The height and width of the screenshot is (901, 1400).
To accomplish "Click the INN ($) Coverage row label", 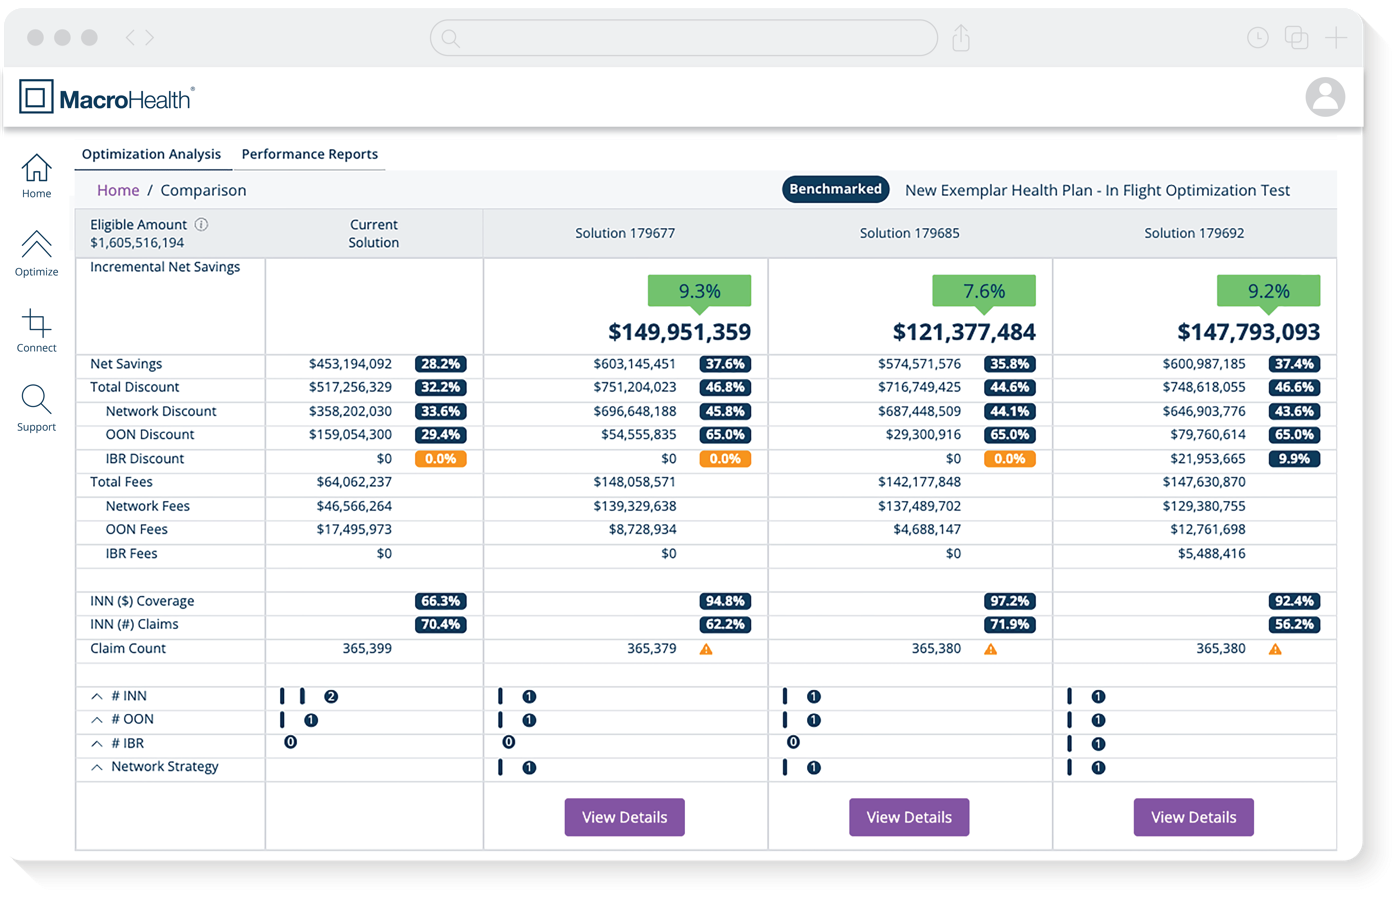I will (142, 601).
